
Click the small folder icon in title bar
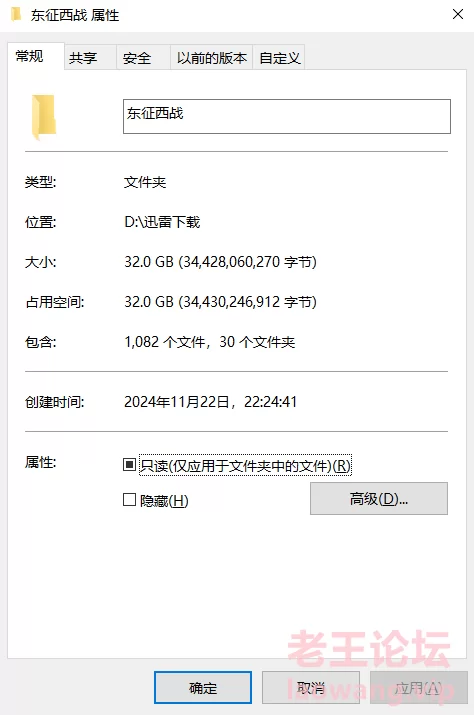(16, 14)
